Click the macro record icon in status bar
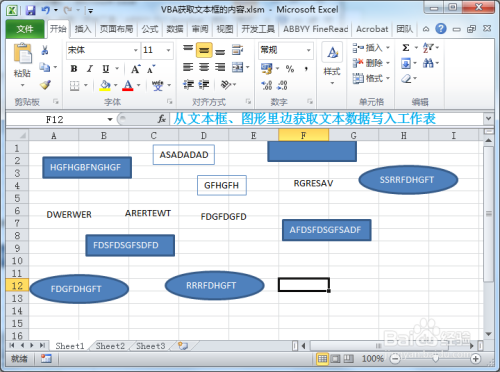 pyautogui.click(x=46, y=359)
